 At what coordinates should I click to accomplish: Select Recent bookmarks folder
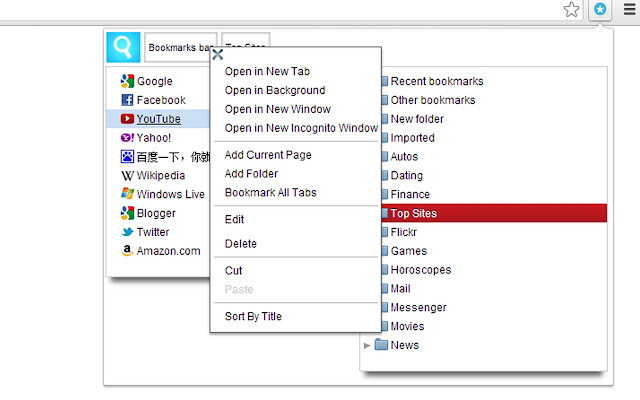[437, 81]
